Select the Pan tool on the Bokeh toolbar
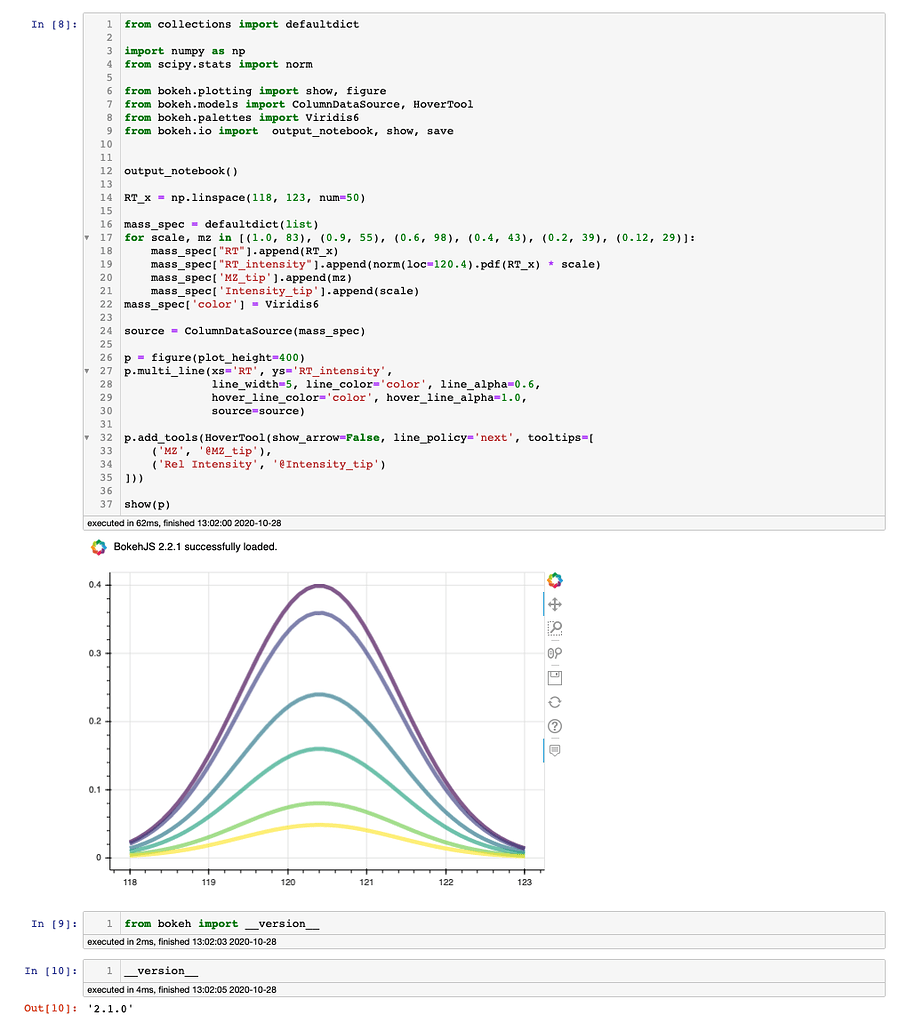The image size is (899, 1023). point(555,604)
